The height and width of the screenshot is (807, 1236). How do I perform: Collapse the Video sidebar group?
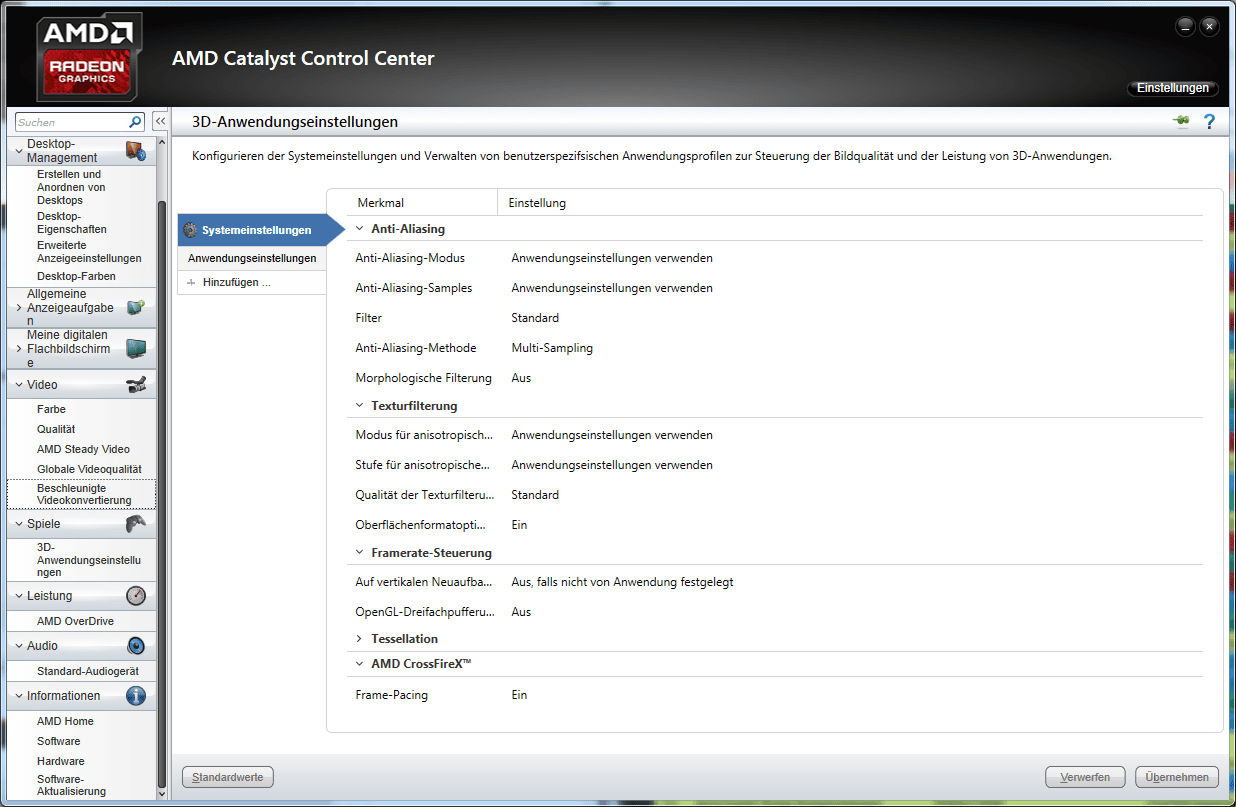[x=19, y=385]
